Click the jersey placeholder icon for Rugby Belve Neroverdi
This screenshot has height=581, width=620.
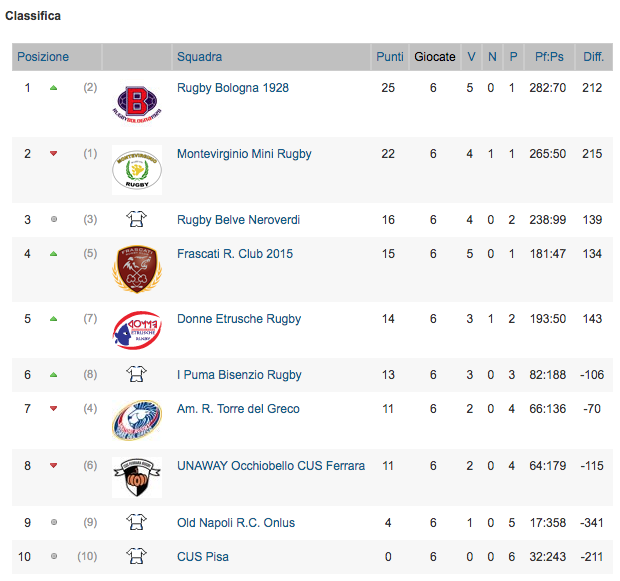(136, 219)
